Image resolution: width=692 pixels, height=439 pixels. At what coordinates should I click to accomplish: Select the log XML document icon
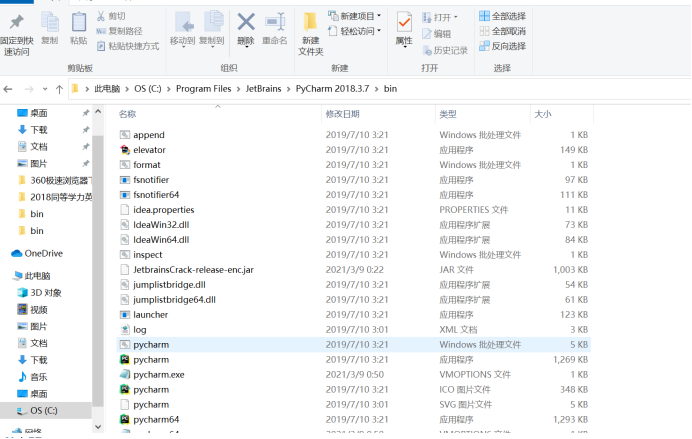click(x=125, y=330)
